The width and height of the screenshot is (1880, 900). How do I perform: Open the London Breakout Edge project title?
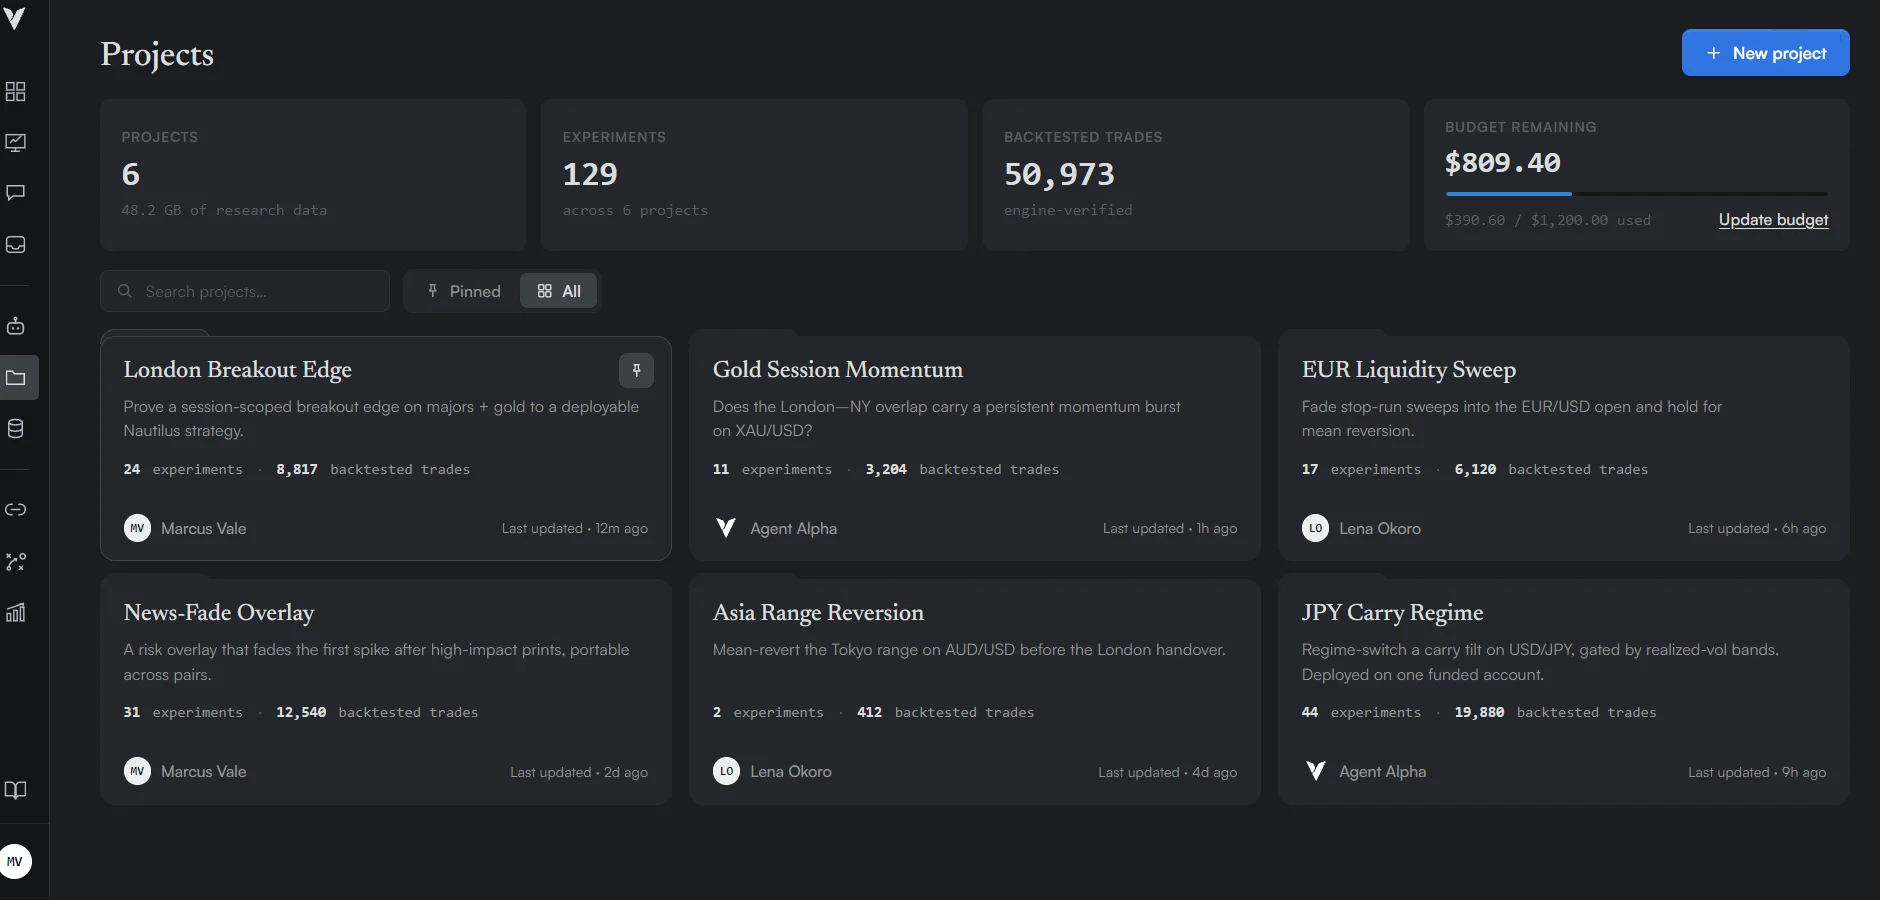[237, 370]
